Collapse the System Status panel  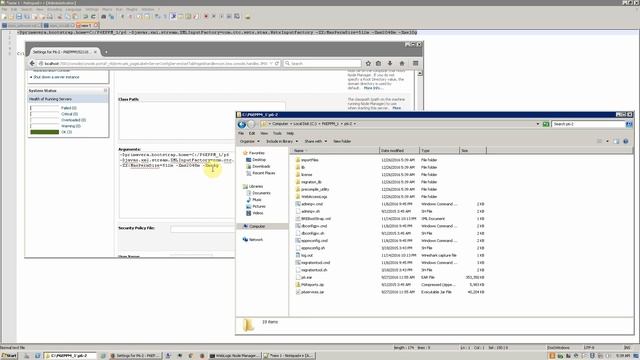(105, 91)
